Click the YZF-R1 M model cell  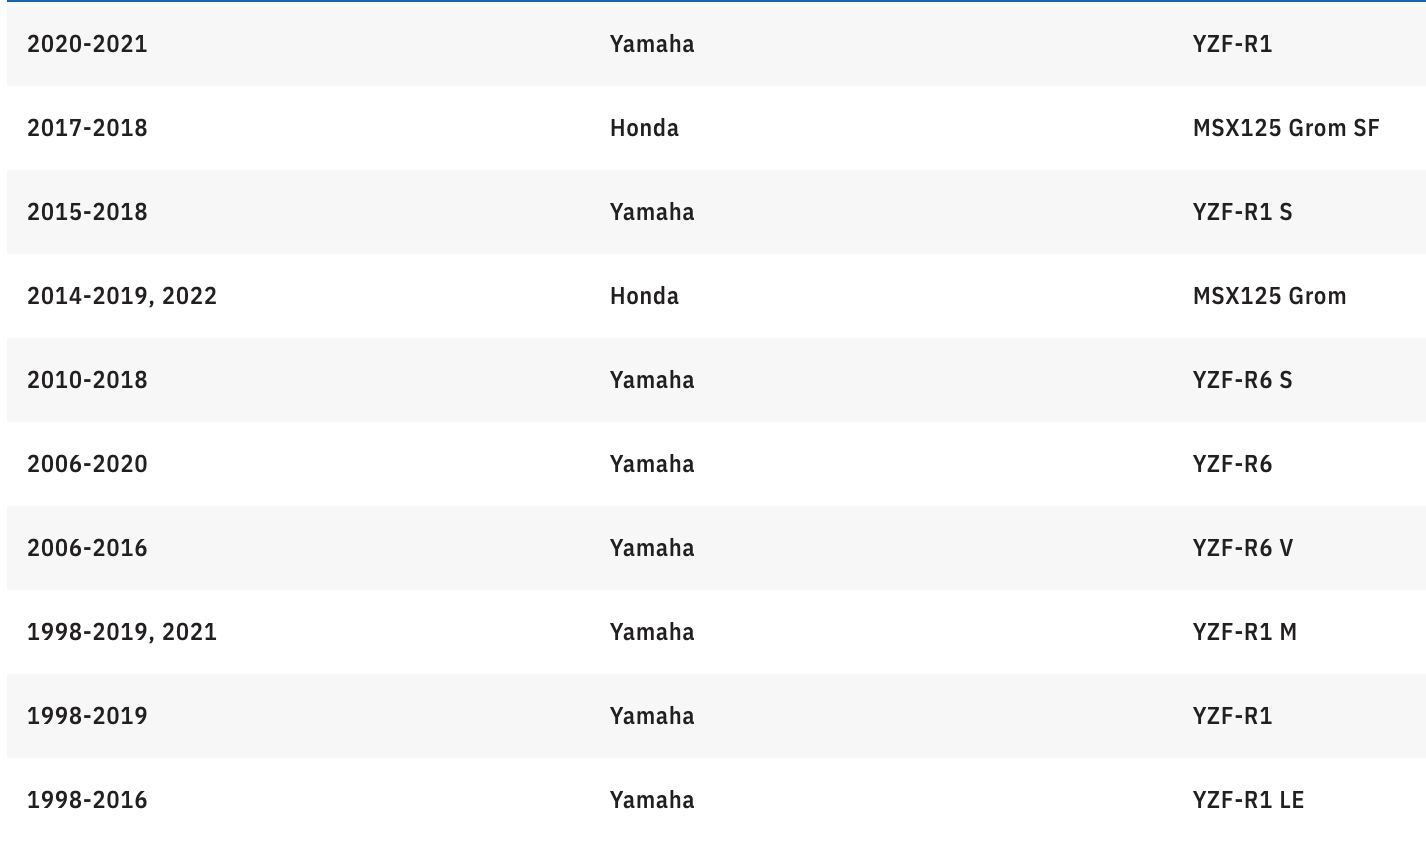click(1244, 632)
